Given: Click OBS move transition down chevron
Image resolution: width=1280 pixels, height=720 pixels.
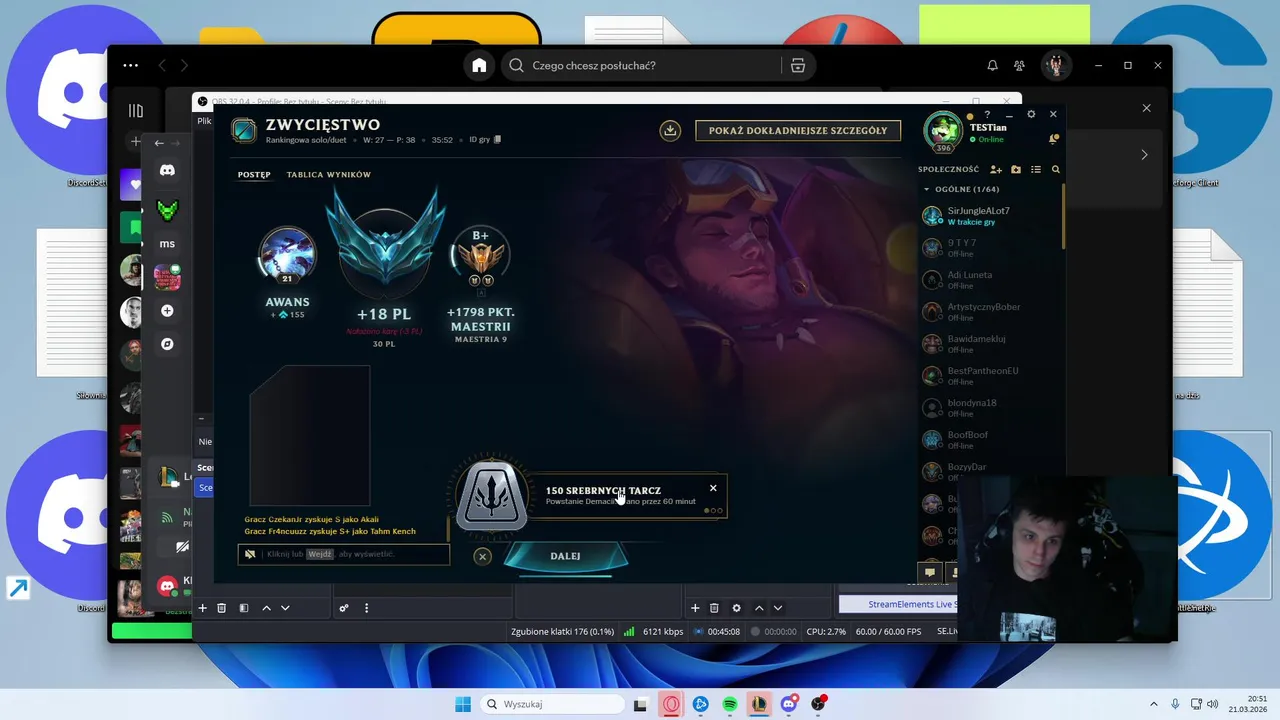Looking at the screenshot, I should click(778, 608).
